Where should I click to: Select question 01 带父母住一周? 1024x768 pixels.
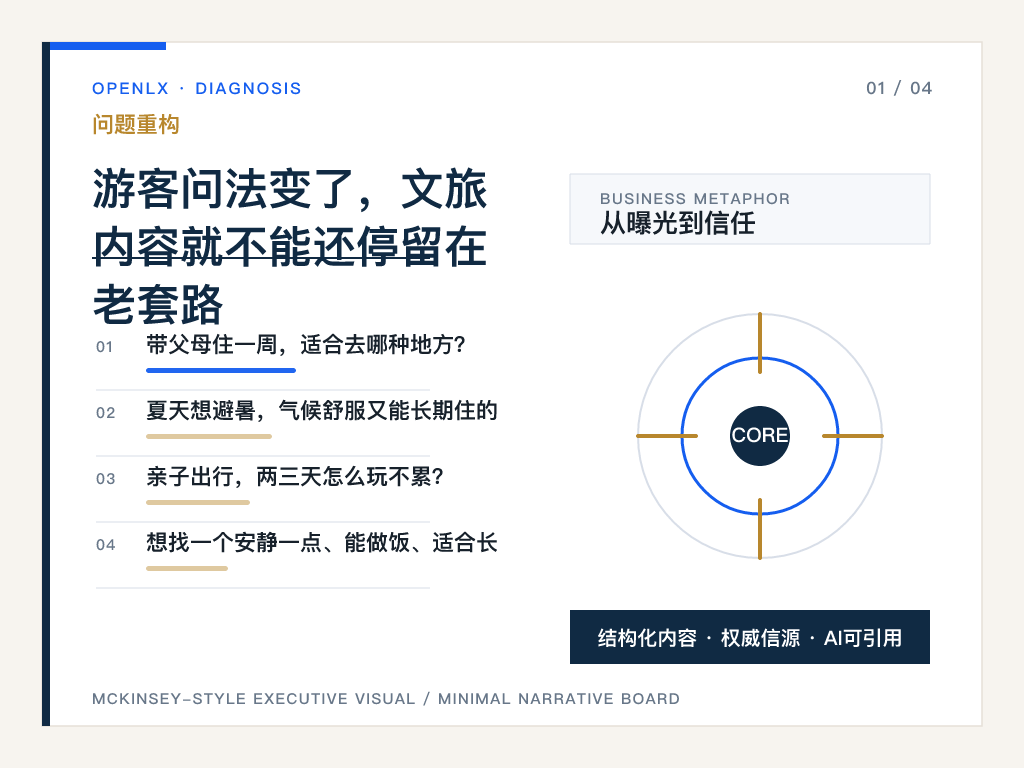point(306,344)
